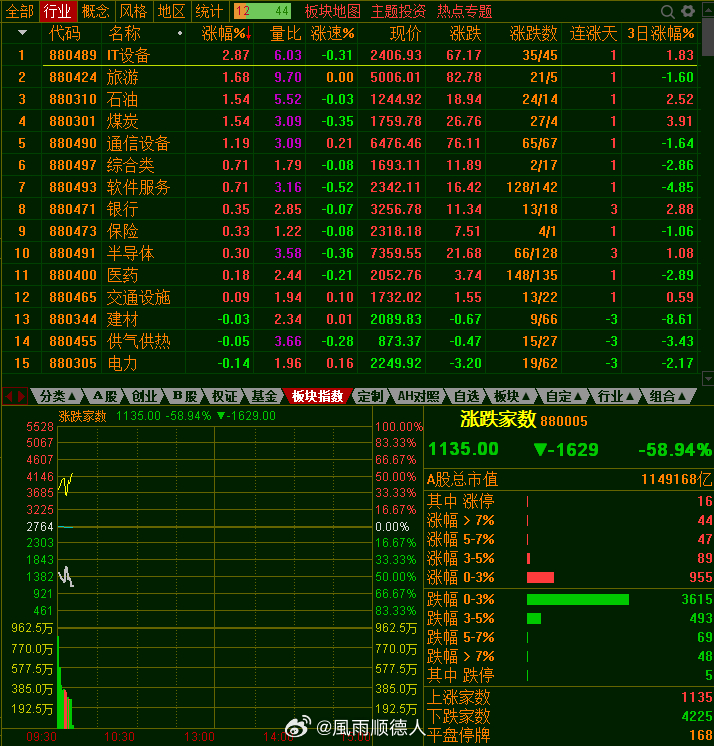This screenshot has width=714, height=746.
Task: Expand the 板块 bottom tab menu
Action: [512, 396]
